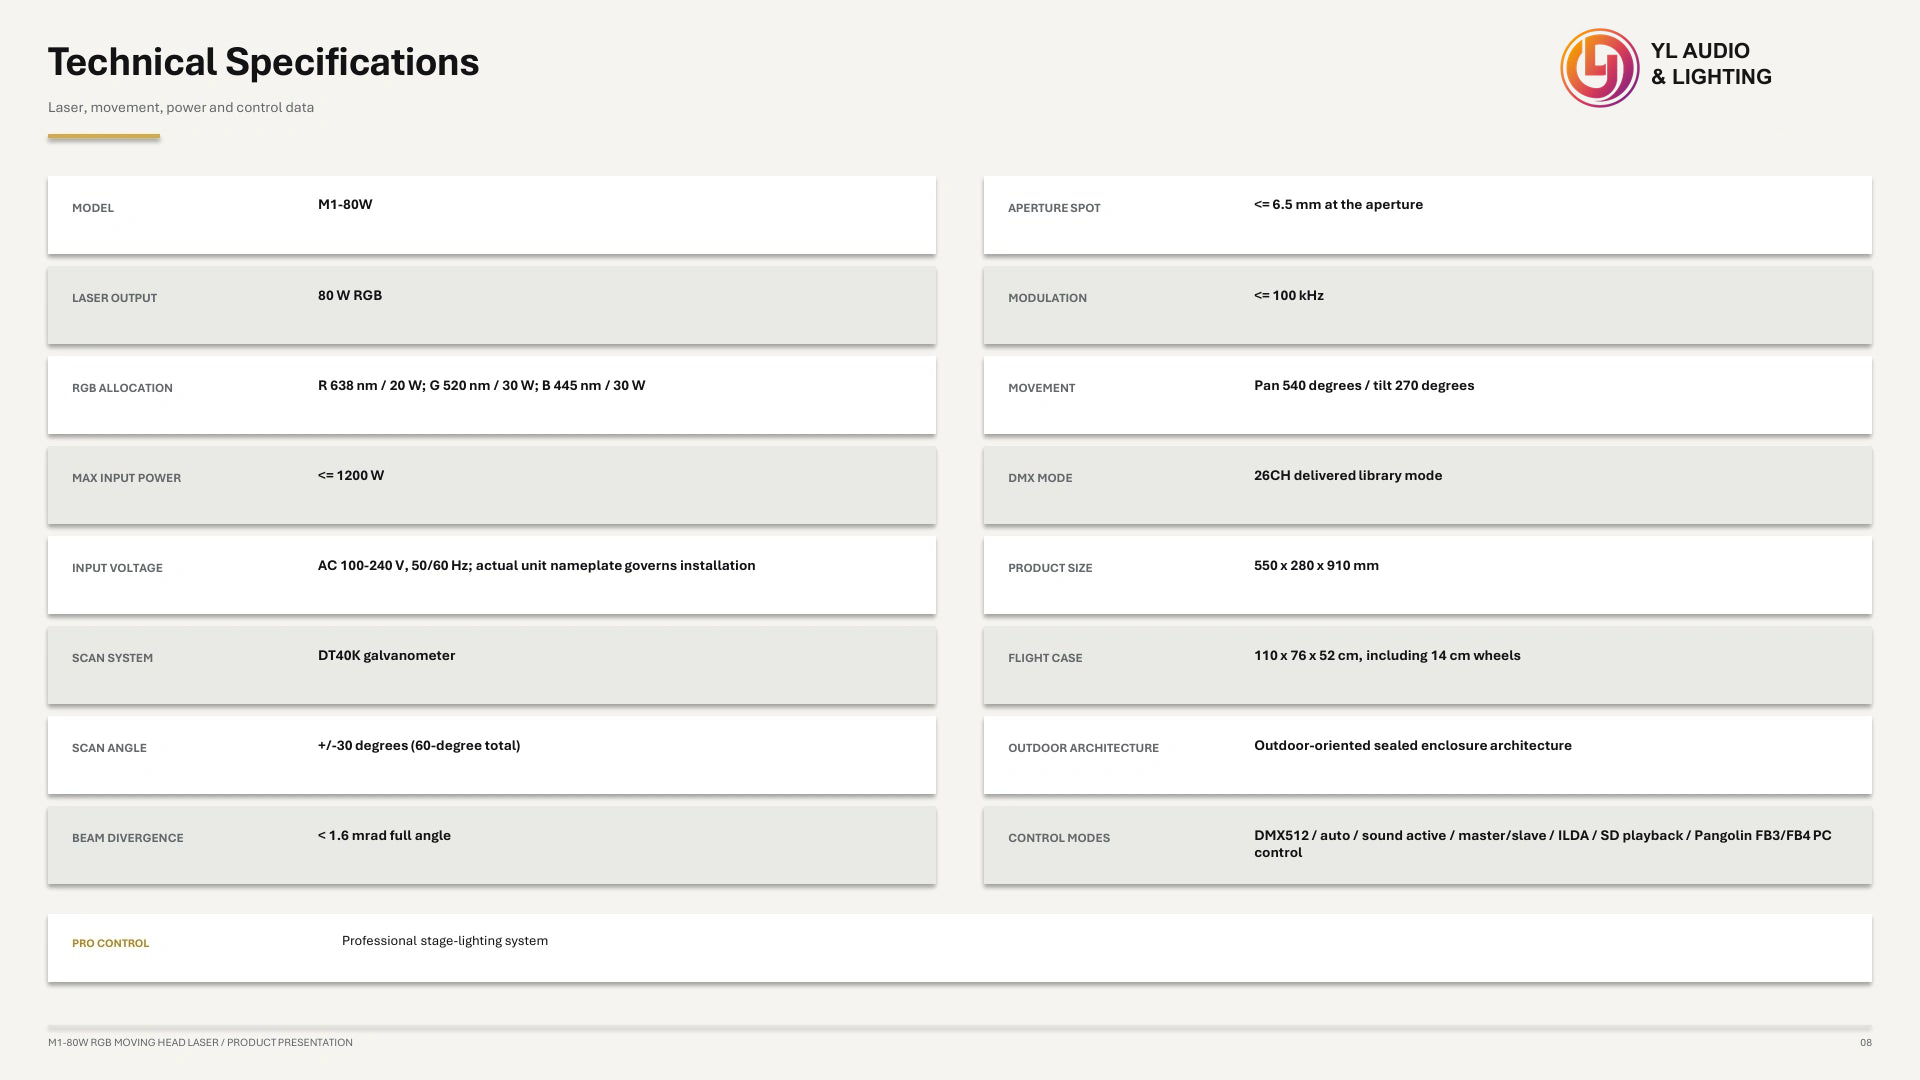1920x1080 pixels.
Task: Select the CONTROL MODES label
Action: tap(1059, 838)
